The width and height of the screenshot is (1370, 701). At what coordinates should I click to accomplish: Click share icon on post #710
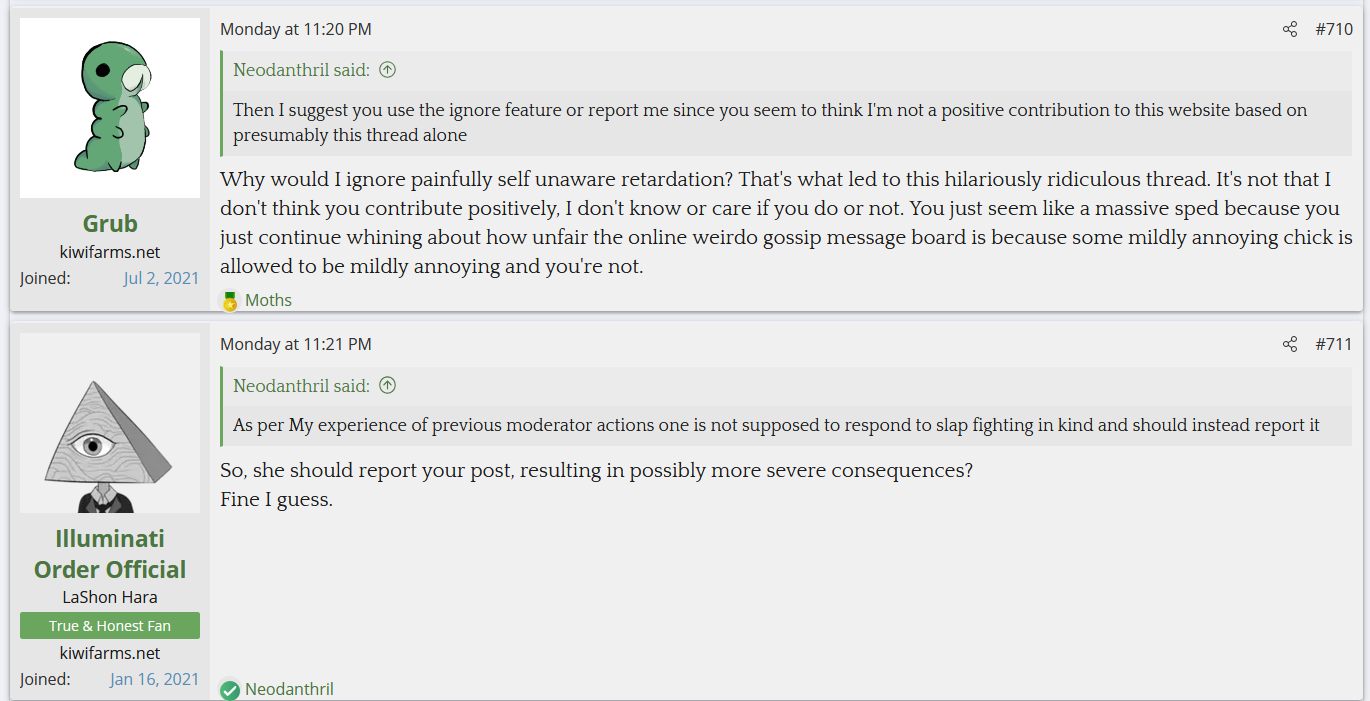tap(1290, 29)
